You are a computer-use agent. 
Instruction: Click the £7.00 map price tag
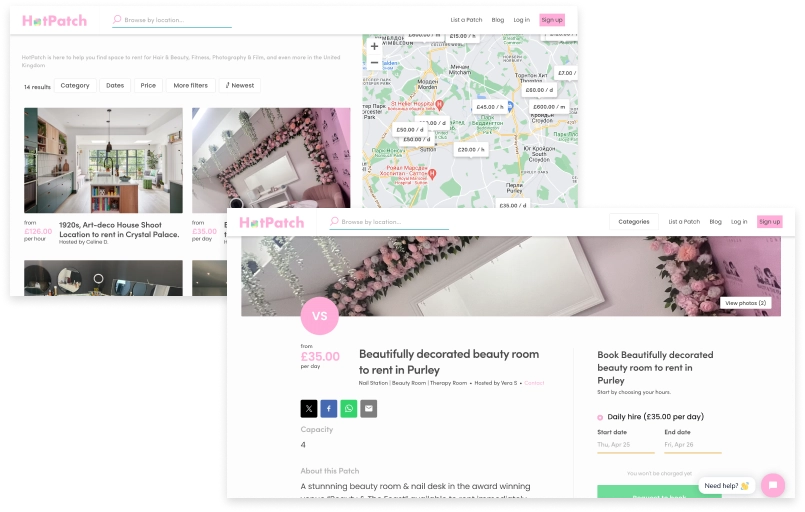pyautogui.click(x=567, y=73)
